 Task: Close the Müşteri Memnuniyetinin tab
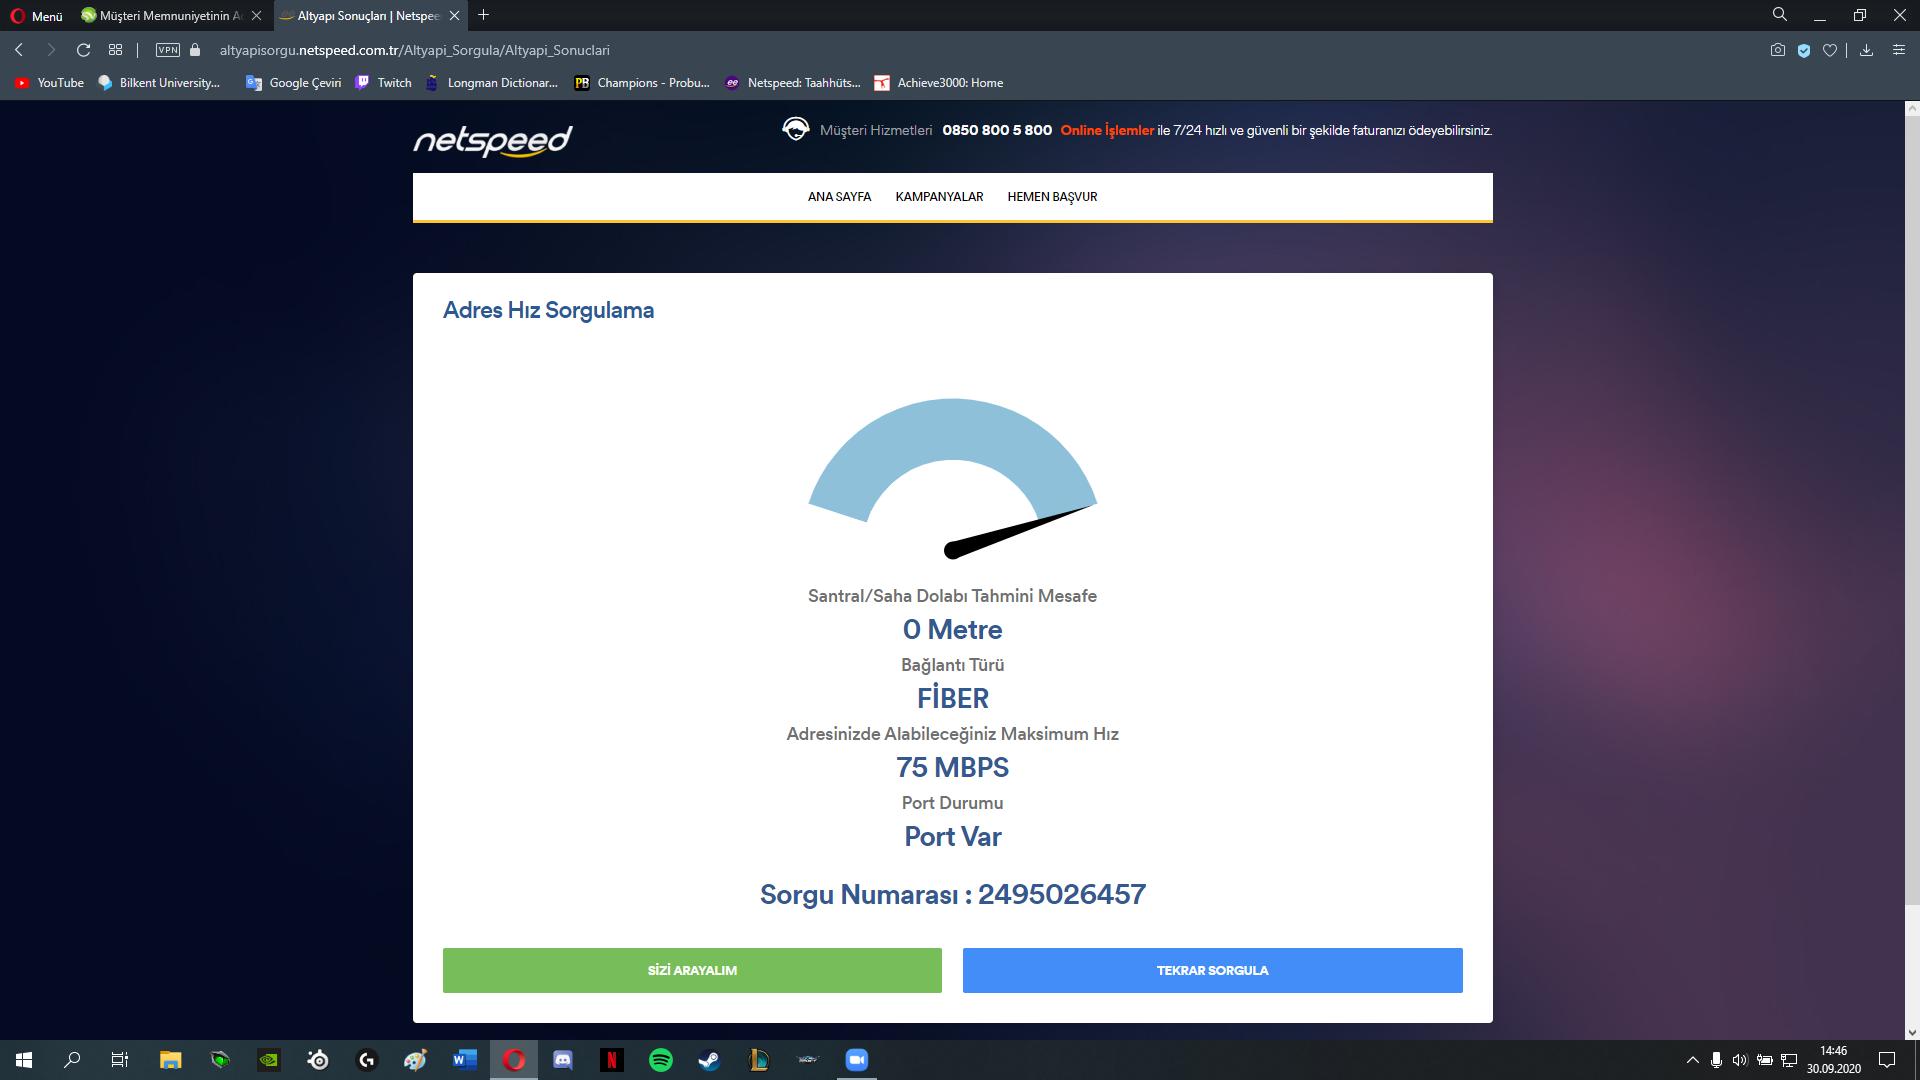257,16
